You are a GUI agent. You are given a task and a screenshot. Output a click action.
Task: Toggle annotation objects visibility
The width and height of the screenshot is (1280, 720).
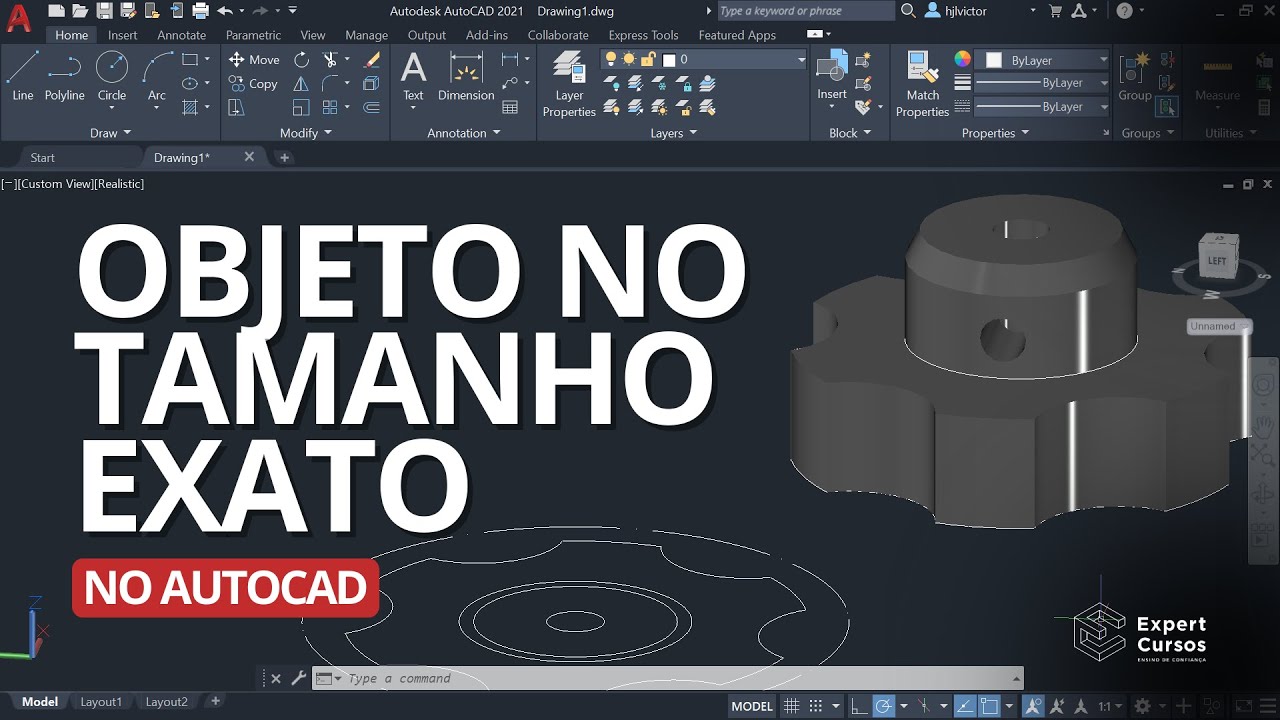coord(1034,706)
